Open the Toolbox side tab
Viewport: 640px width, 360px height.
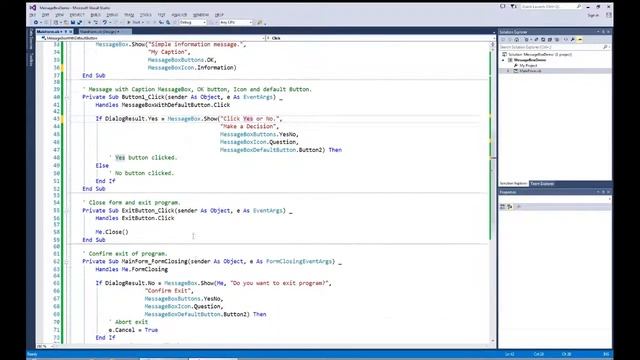30,60
